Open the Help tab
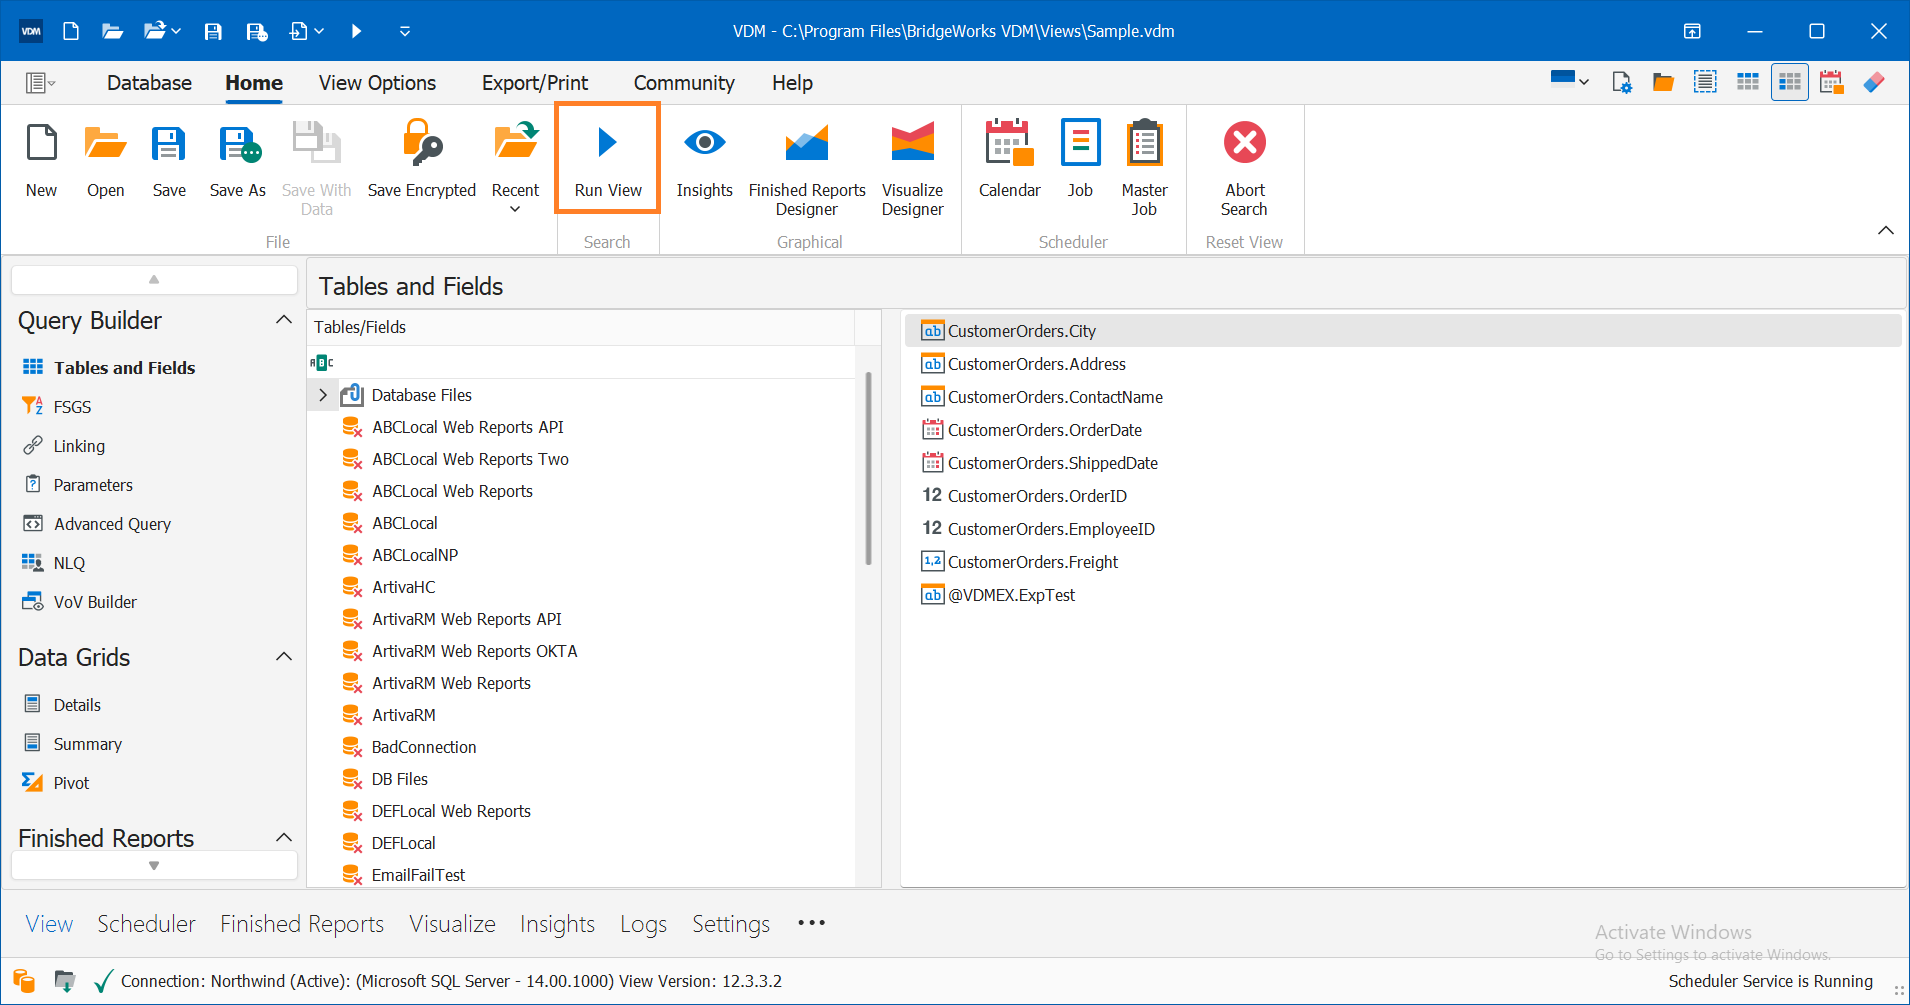The image size is (1910, 1005). pyautogui.click(x=792, y=83)
